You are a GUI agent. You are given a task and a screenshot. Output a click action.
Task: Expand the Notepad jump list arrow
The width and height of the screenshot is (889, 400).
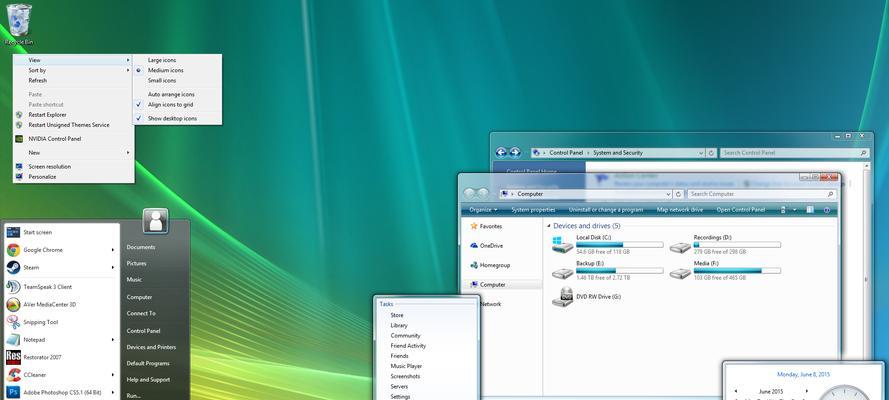[x=113, y=339]
